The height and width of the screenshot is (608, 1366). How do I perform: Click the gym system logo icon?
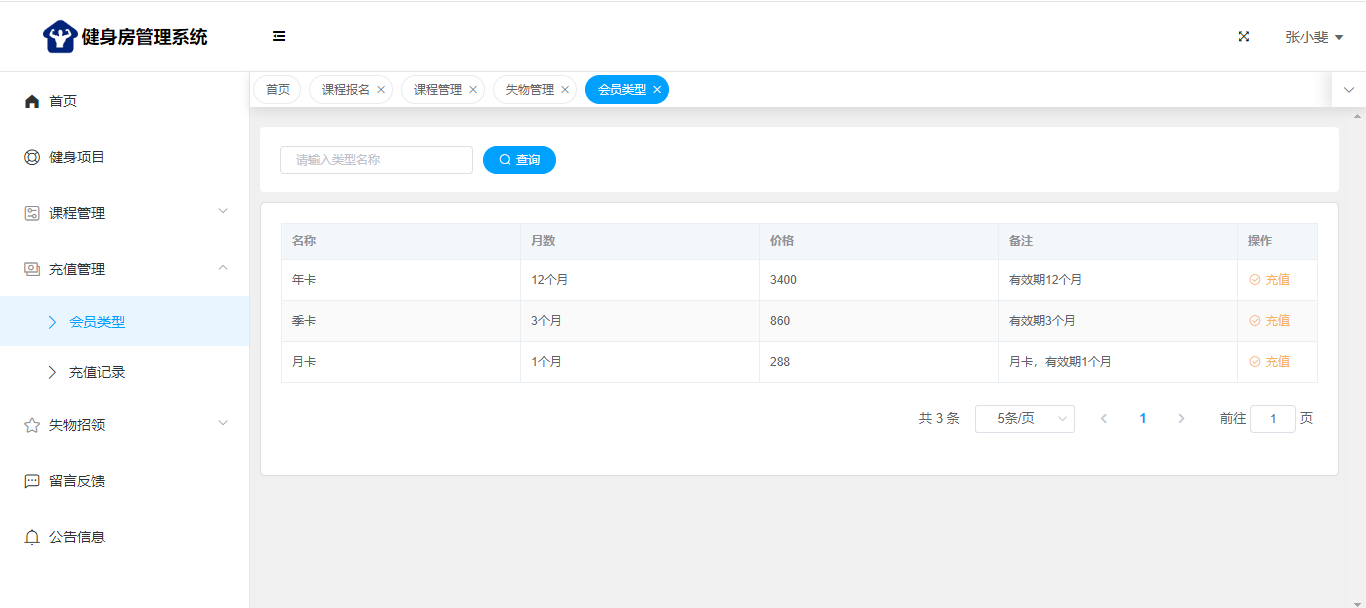pos(60,37)
